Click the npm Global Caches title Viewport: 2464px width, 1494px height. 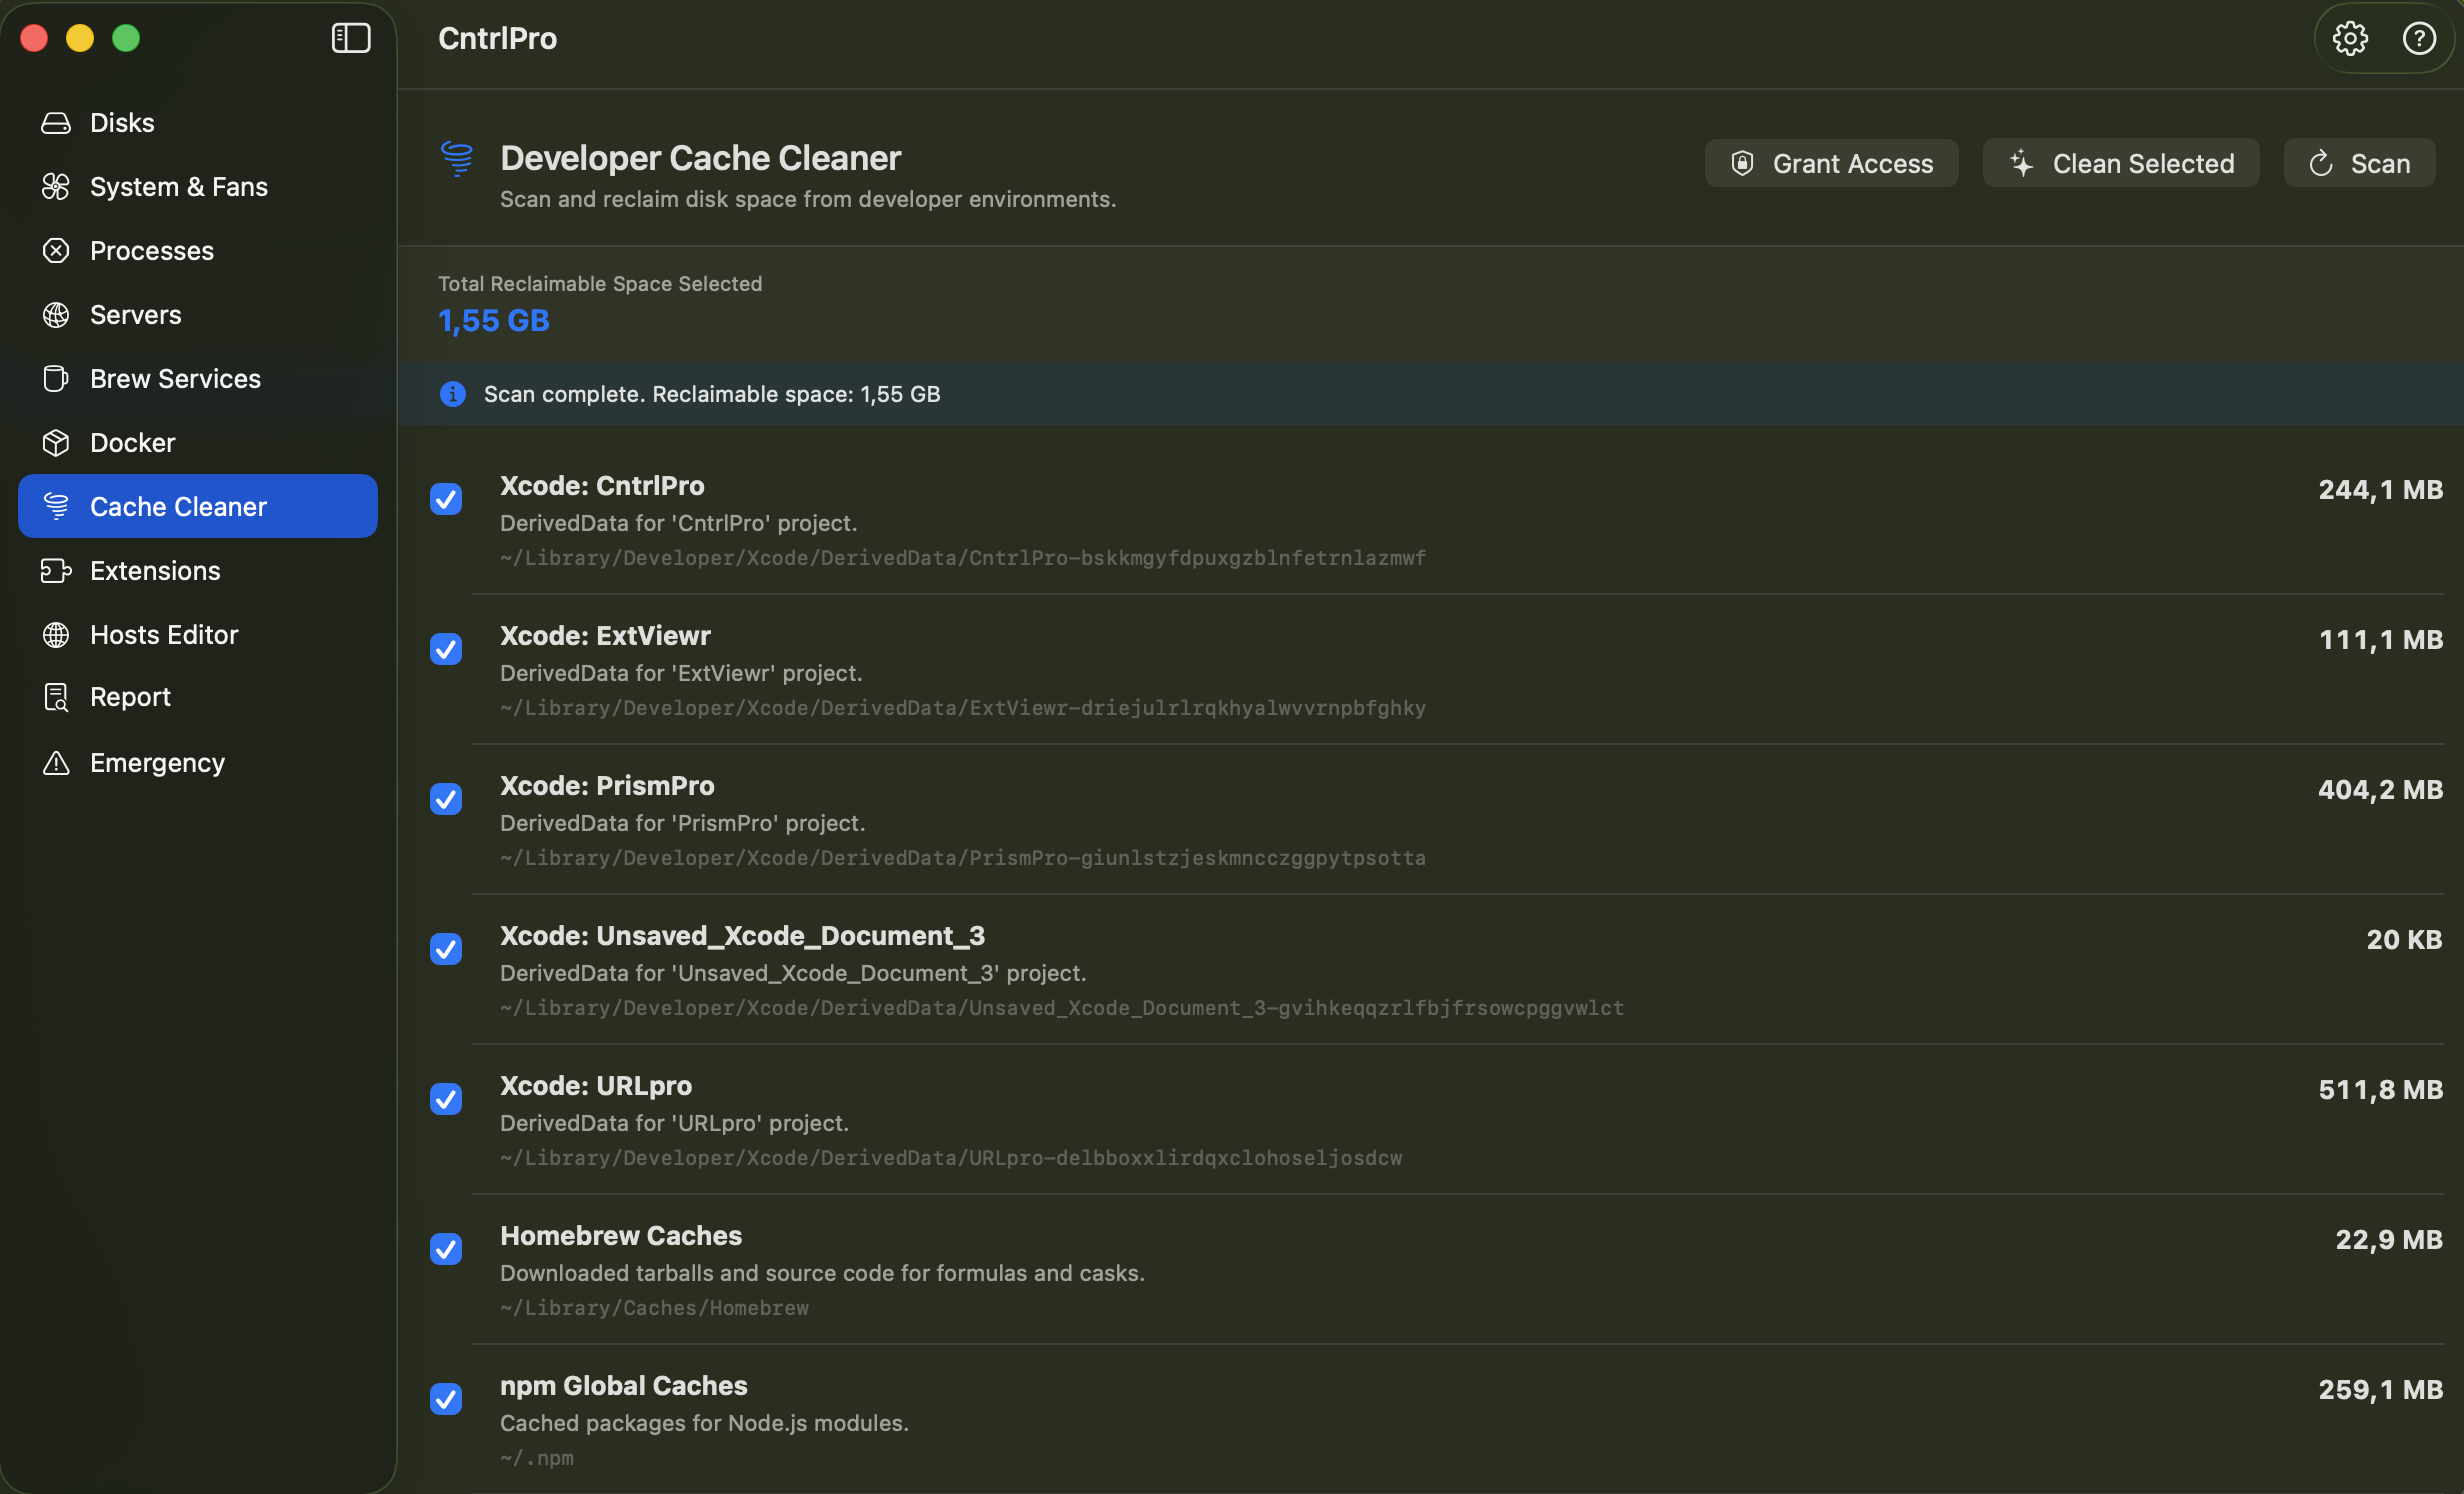tap(624, 1386)
